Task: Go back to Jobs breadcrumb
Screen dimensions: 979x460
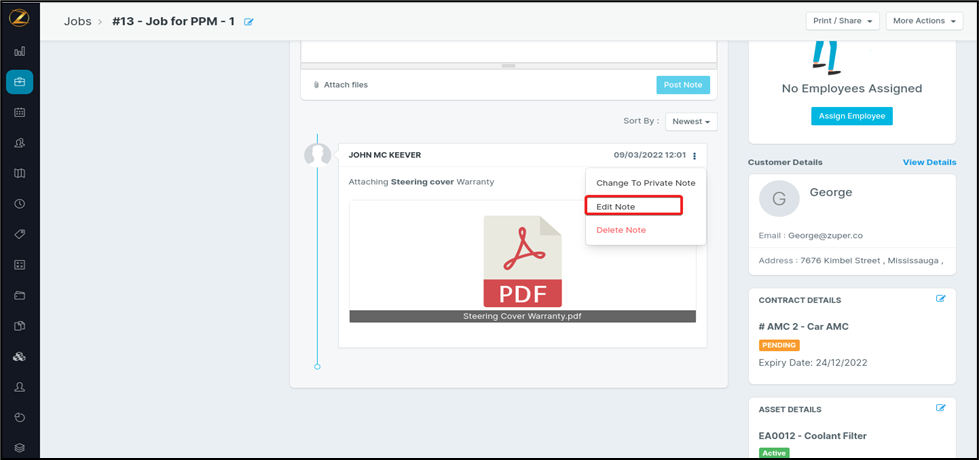Action: [x=77, y=22]
